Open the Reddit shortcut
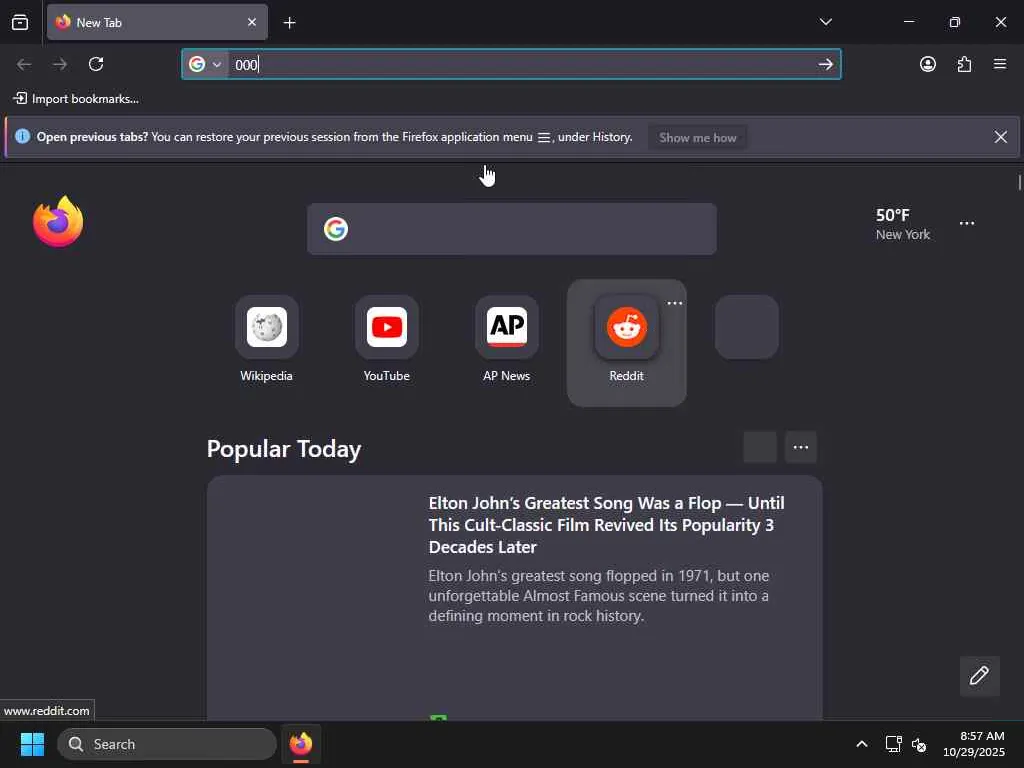The image size is (1024, 768). point(626,343)
